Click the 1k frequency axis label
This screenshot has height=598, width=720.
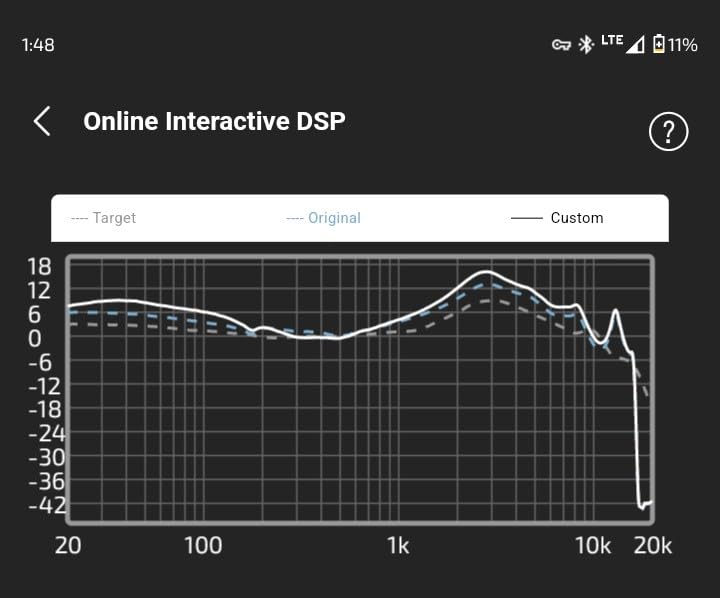coord(397,545)
